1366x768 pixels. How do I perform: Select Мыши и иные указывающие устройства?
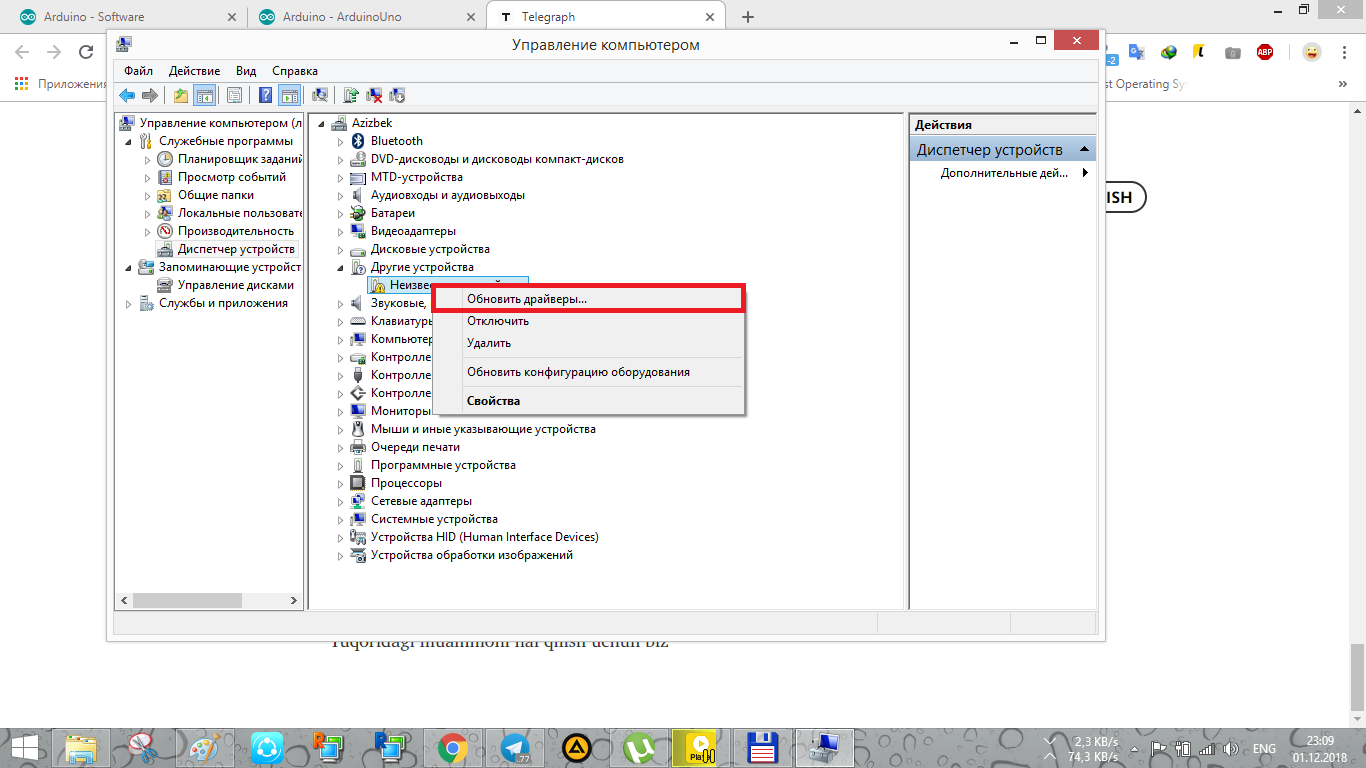coord(473,429)
